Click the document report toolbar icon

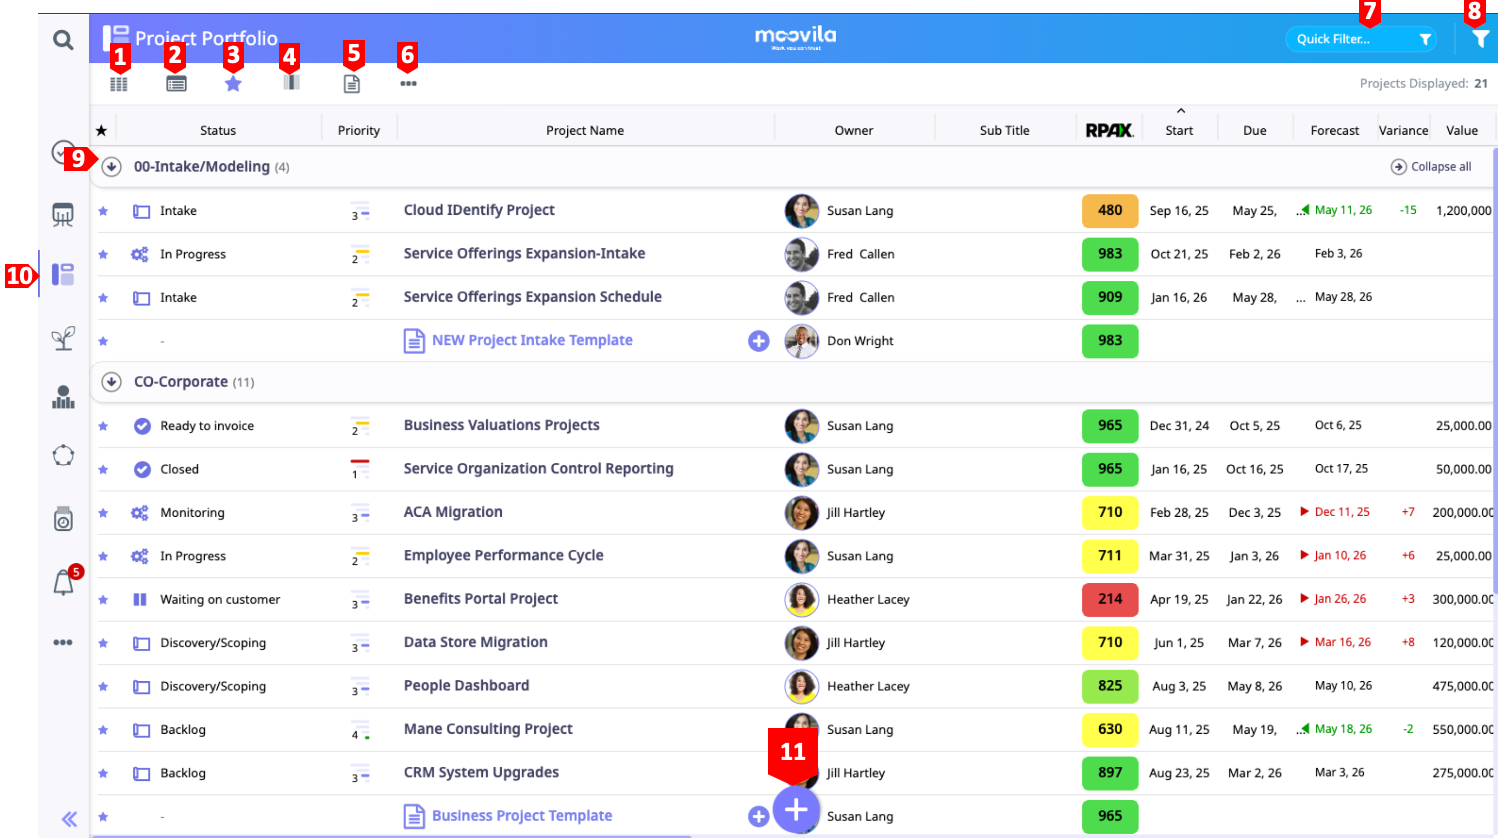click(x=351, y=84)
